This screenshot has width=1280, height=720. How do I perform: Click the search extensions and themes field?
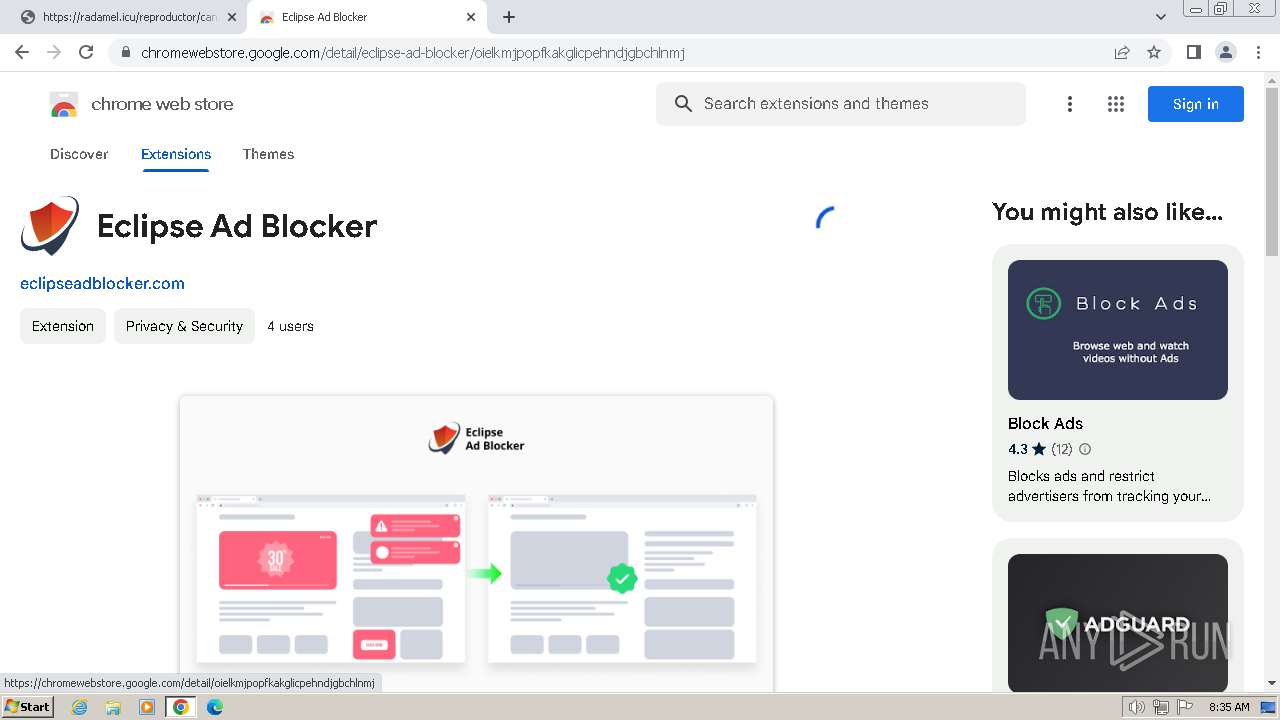(840, 104)
